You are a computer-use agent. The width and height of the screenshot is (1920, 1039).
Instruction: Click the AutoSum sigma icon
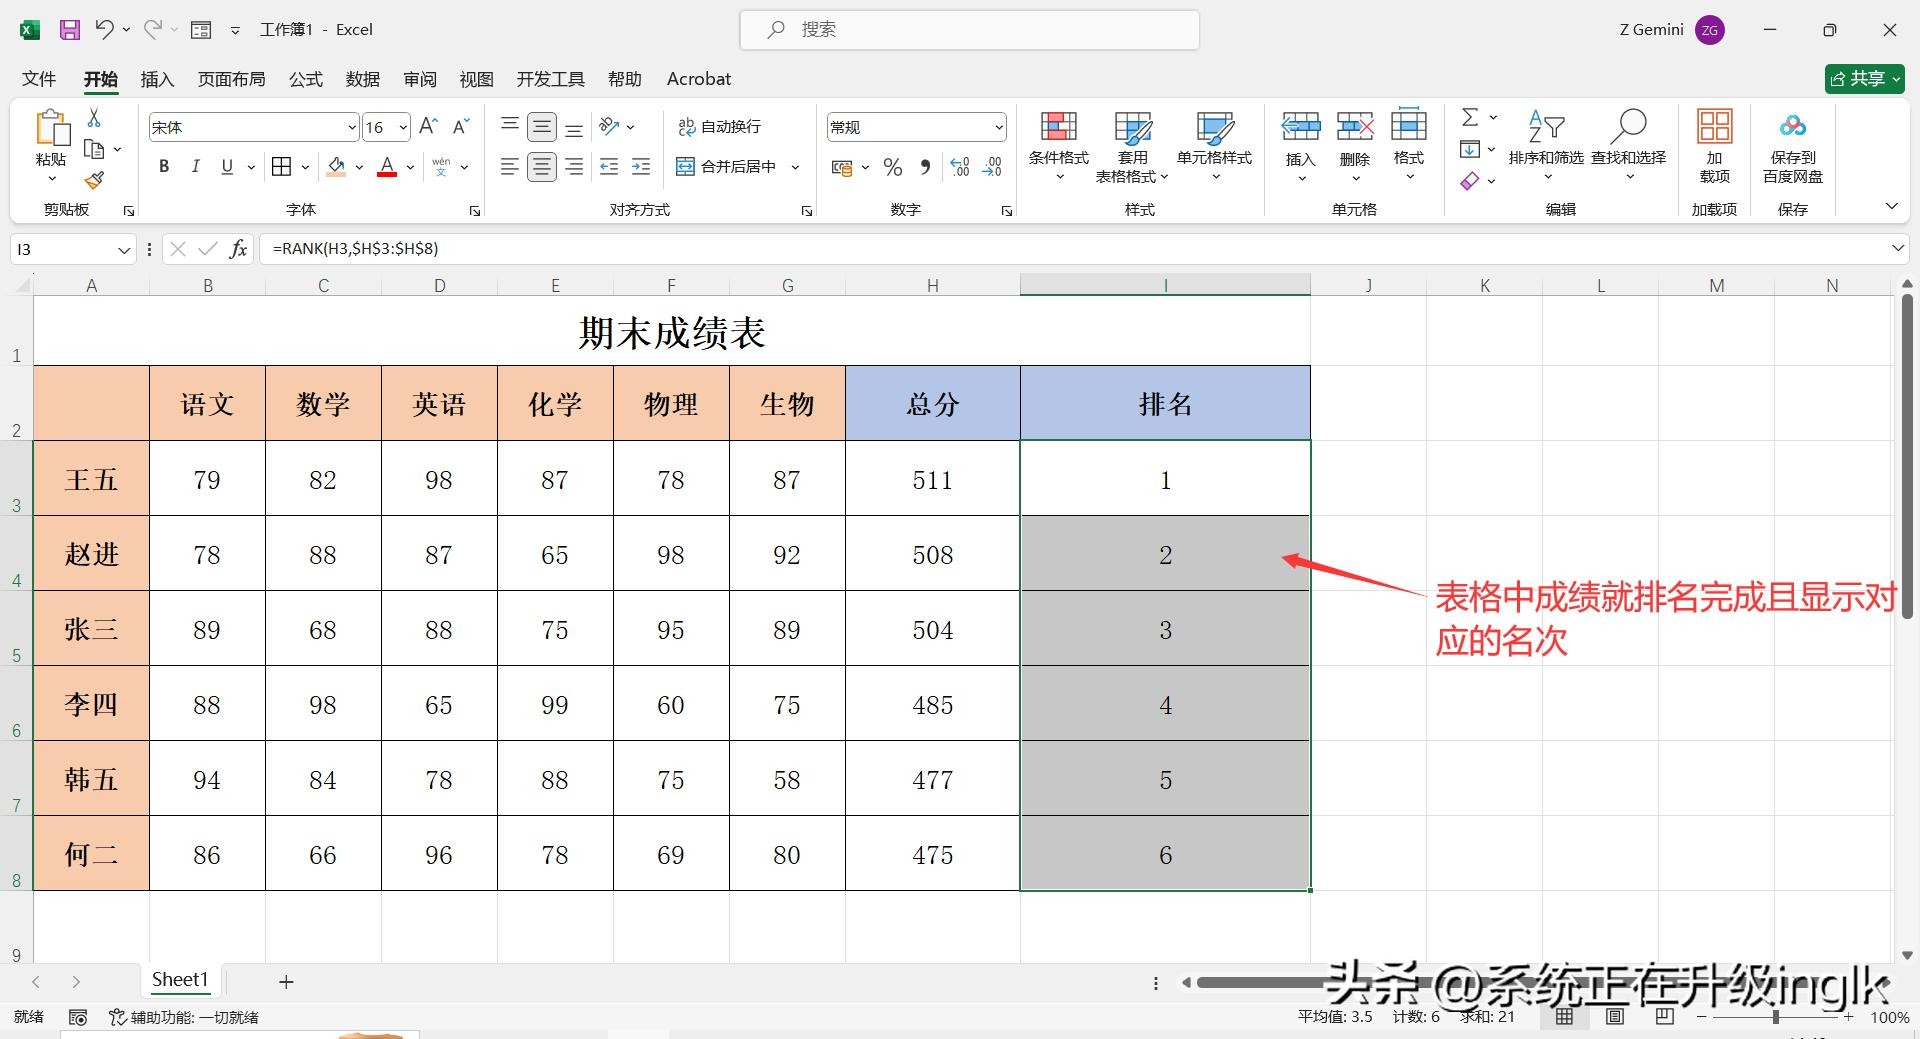[1470, 118]
